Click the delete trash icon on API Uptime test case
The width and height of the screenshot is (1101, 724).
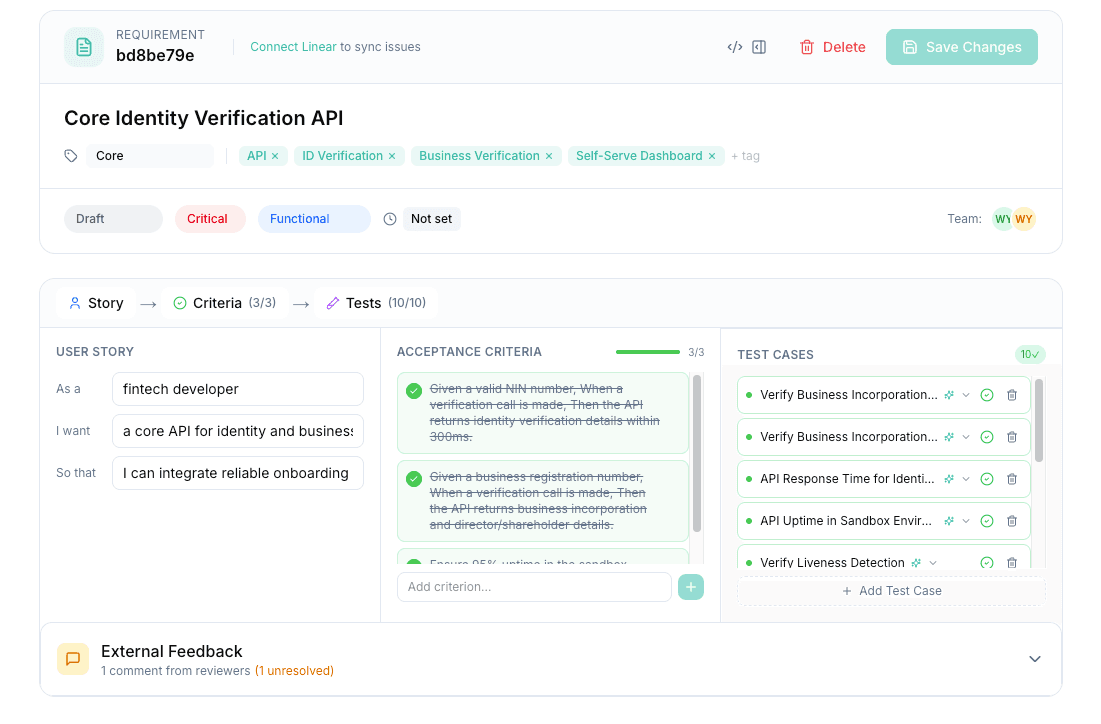(1011, 520)
